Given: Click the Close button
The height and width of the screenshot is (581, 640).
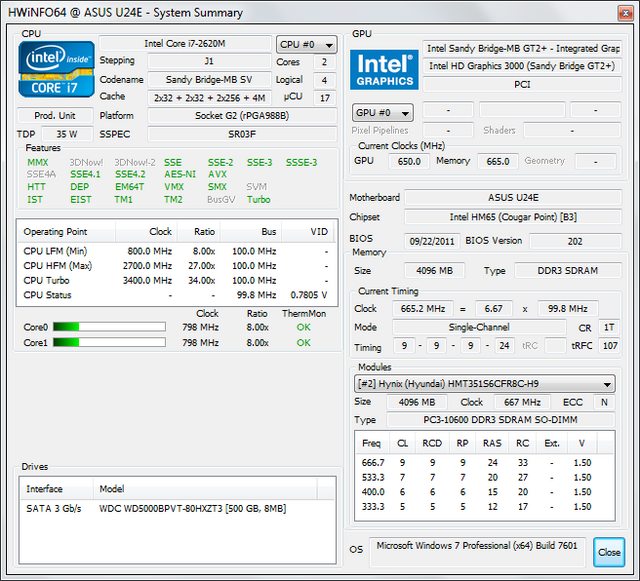Looking at the screenshot, I should tap(609, 552).
